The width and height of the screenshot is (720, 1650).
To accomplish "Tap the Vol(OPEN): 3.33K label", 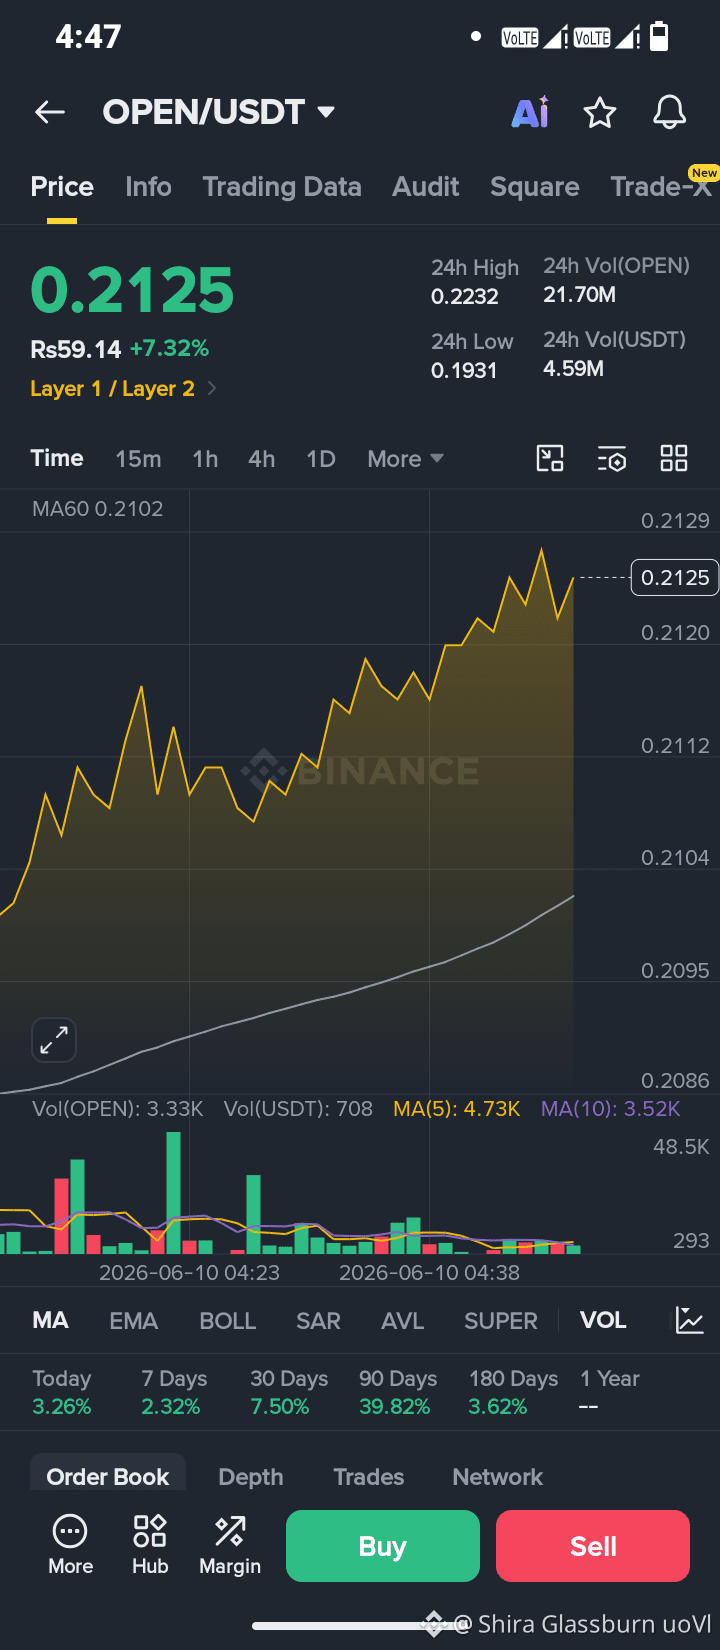I will tap(118, 1108).
